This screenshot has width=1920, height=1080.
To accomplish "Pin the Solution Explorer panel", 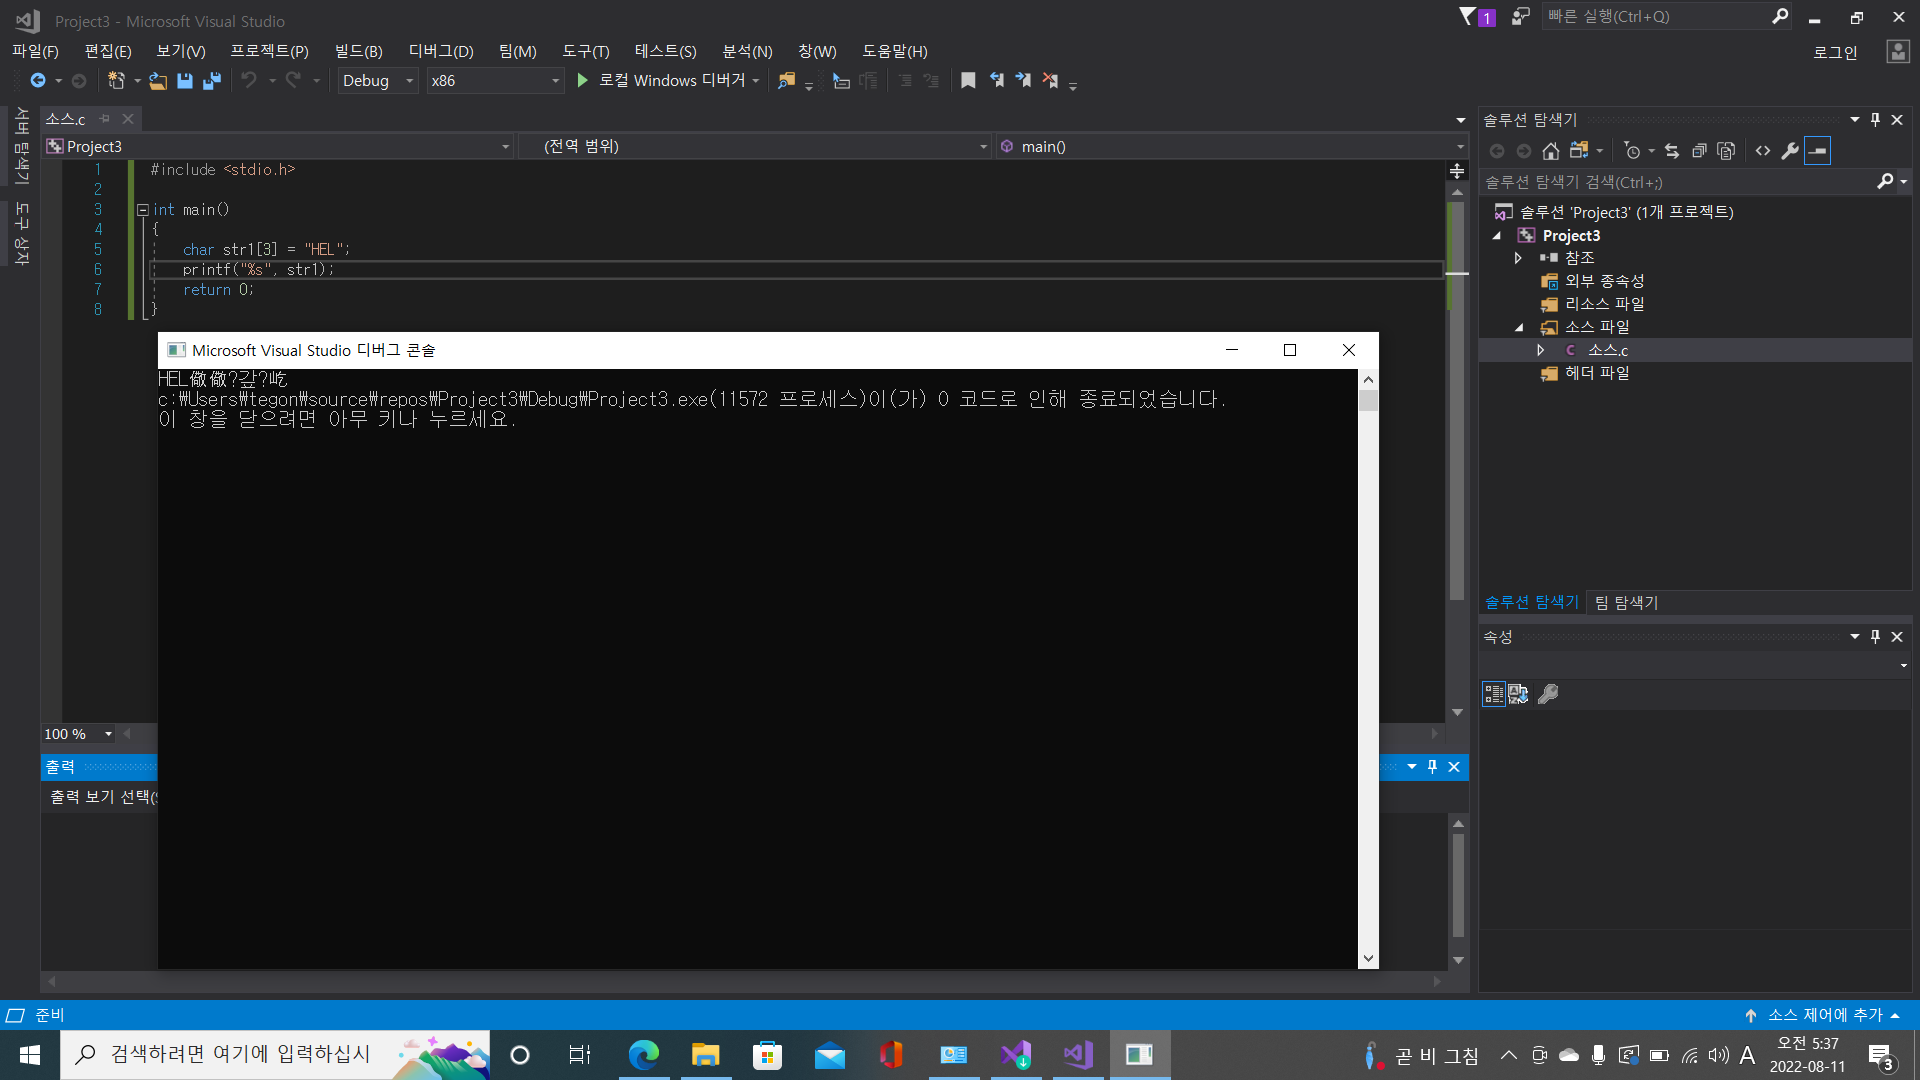I will coord(1875,120).
